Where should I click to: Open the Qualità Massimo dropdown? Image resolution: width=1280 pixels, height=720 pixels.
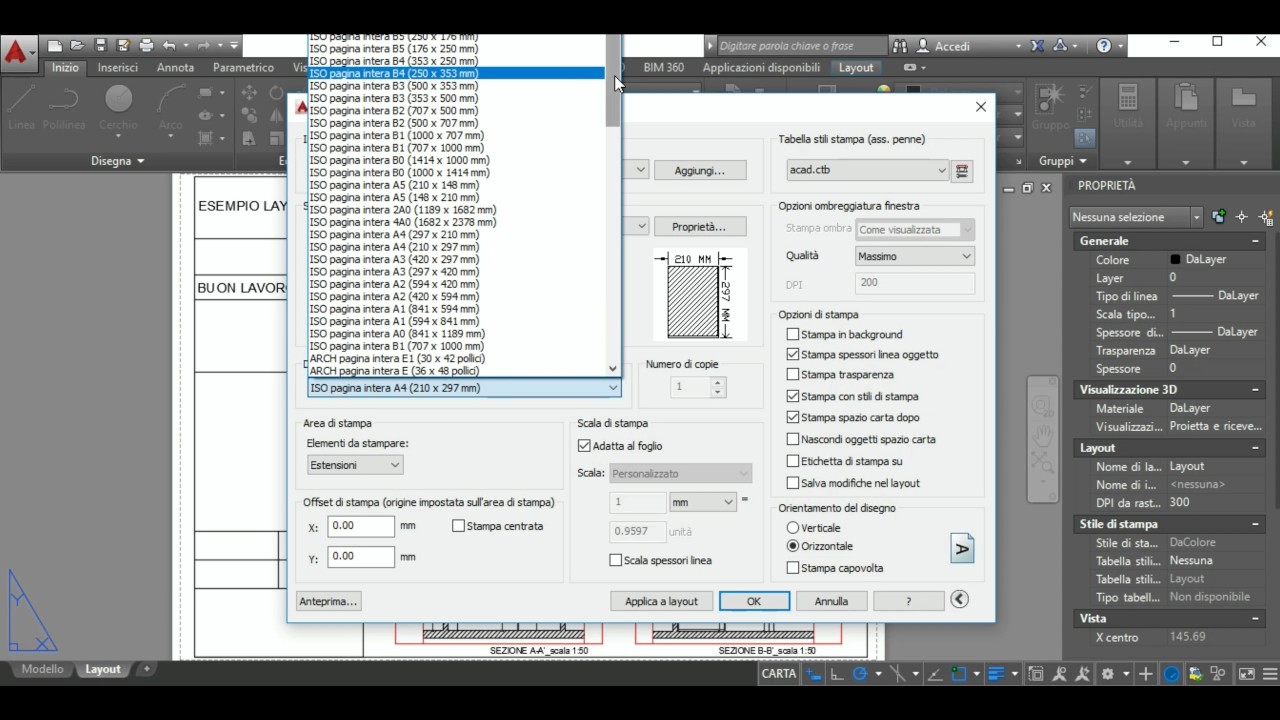pos(915,256)
